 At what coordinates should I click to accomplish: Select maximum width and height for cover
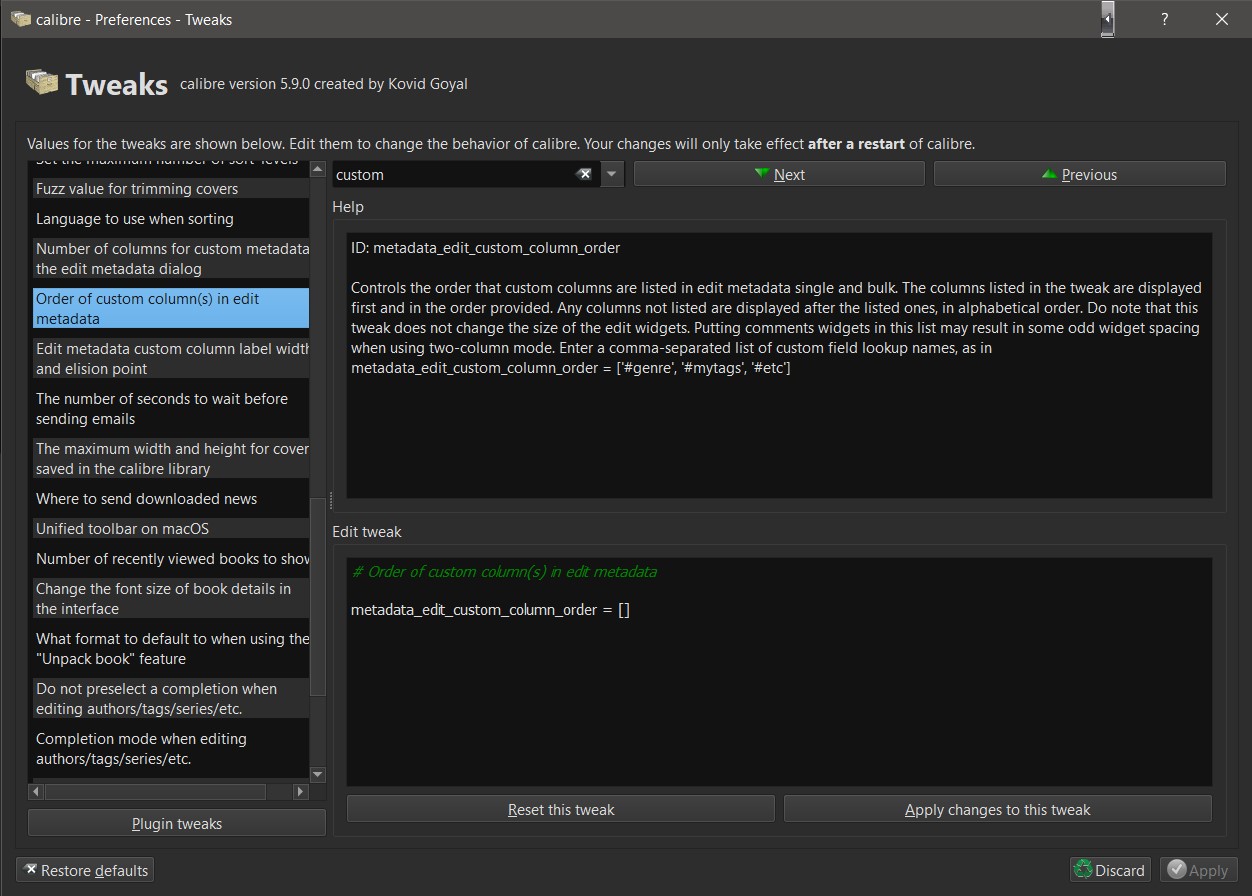(170, 459)
